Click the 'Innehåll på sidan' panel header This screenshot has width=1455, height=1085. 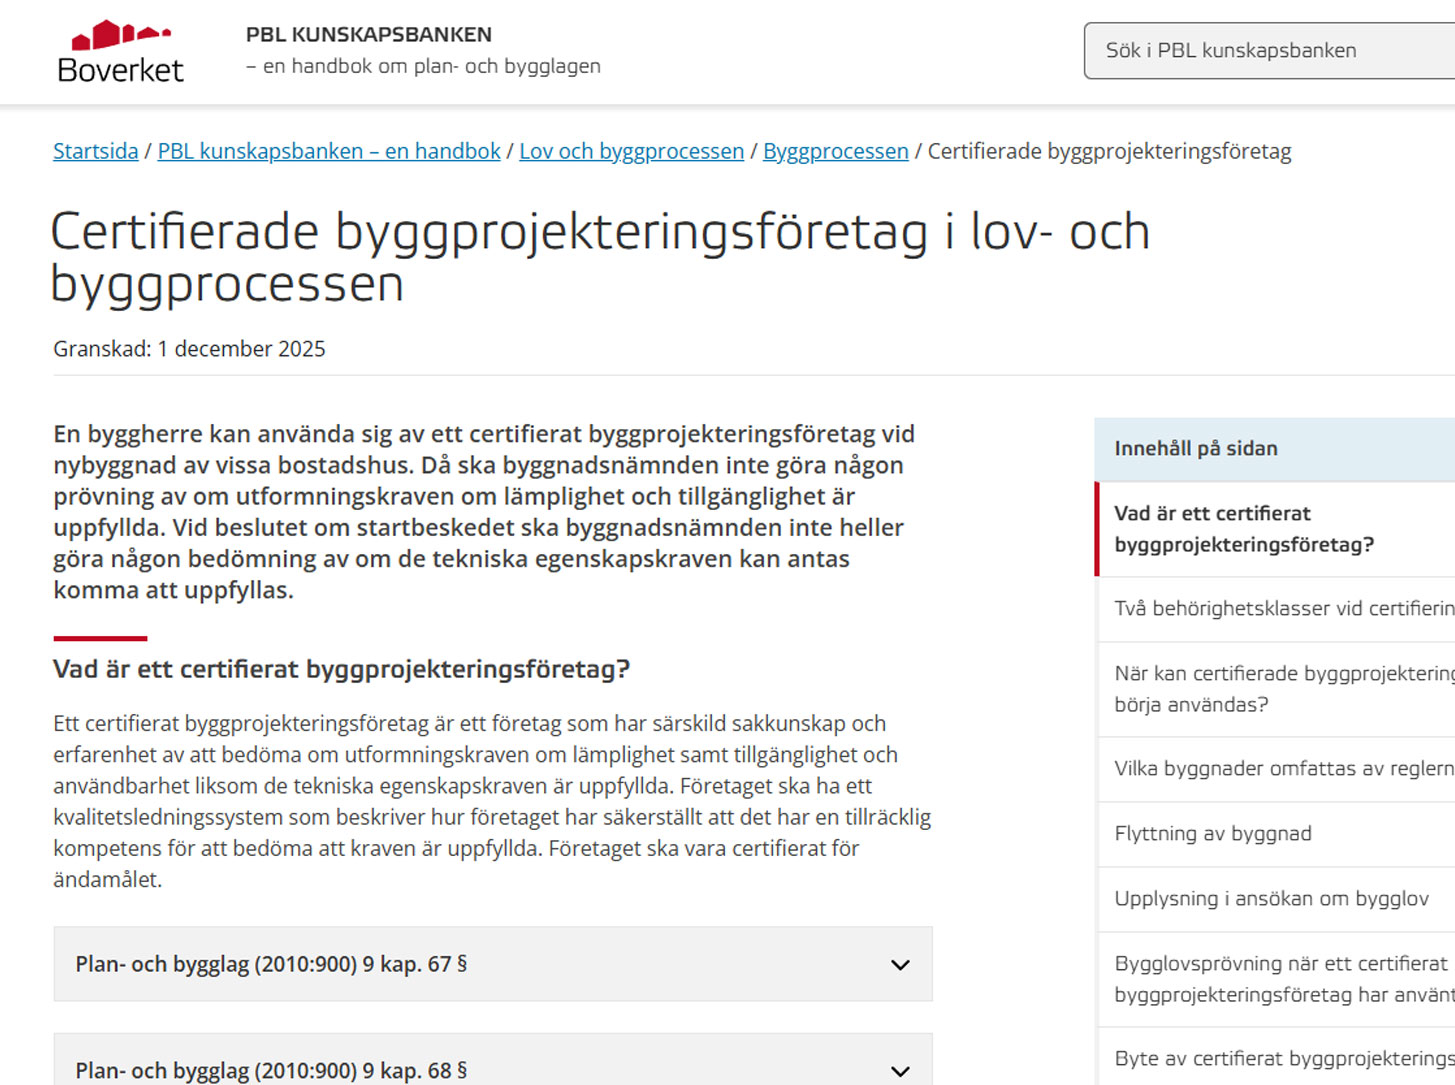click(x=1195, y=448)
